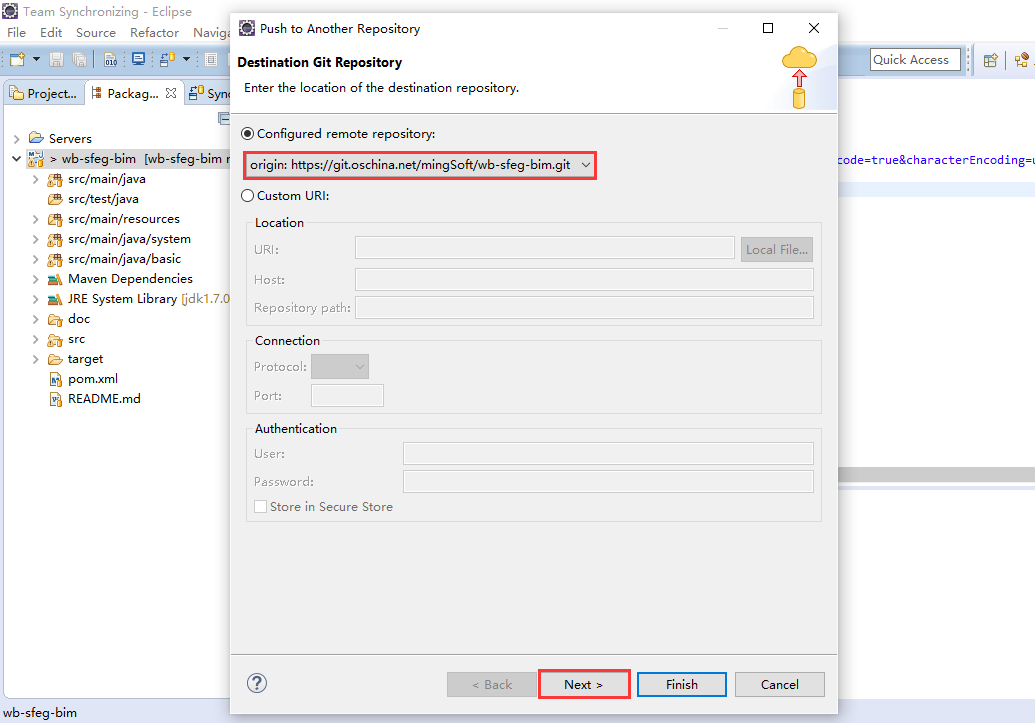
Task: Expand the Servers tree node
Action: pos(16,139)
